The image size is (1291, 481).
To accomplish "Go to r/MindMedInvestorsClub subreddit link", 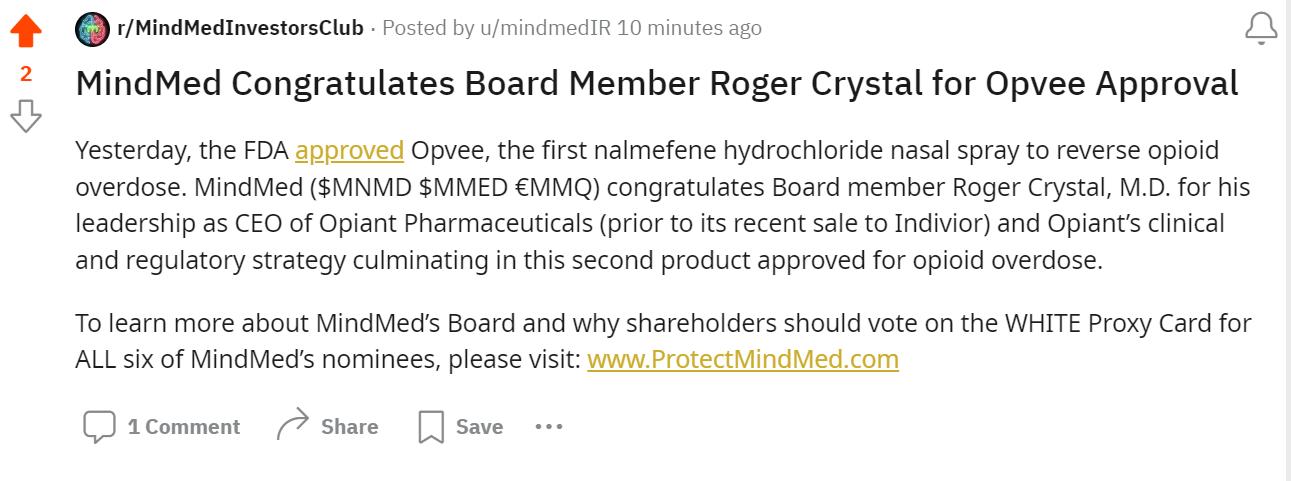I will click(240, 28).
